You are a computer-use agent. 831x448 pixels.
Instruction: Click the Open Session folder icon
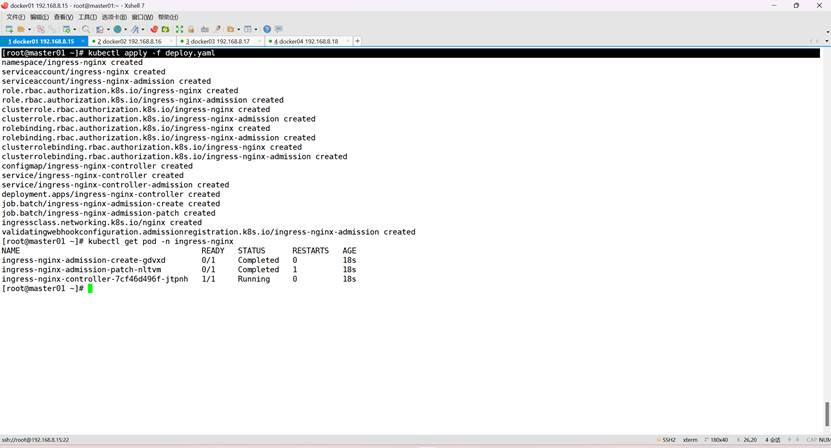pyautogui.click(x=21, y=29)
